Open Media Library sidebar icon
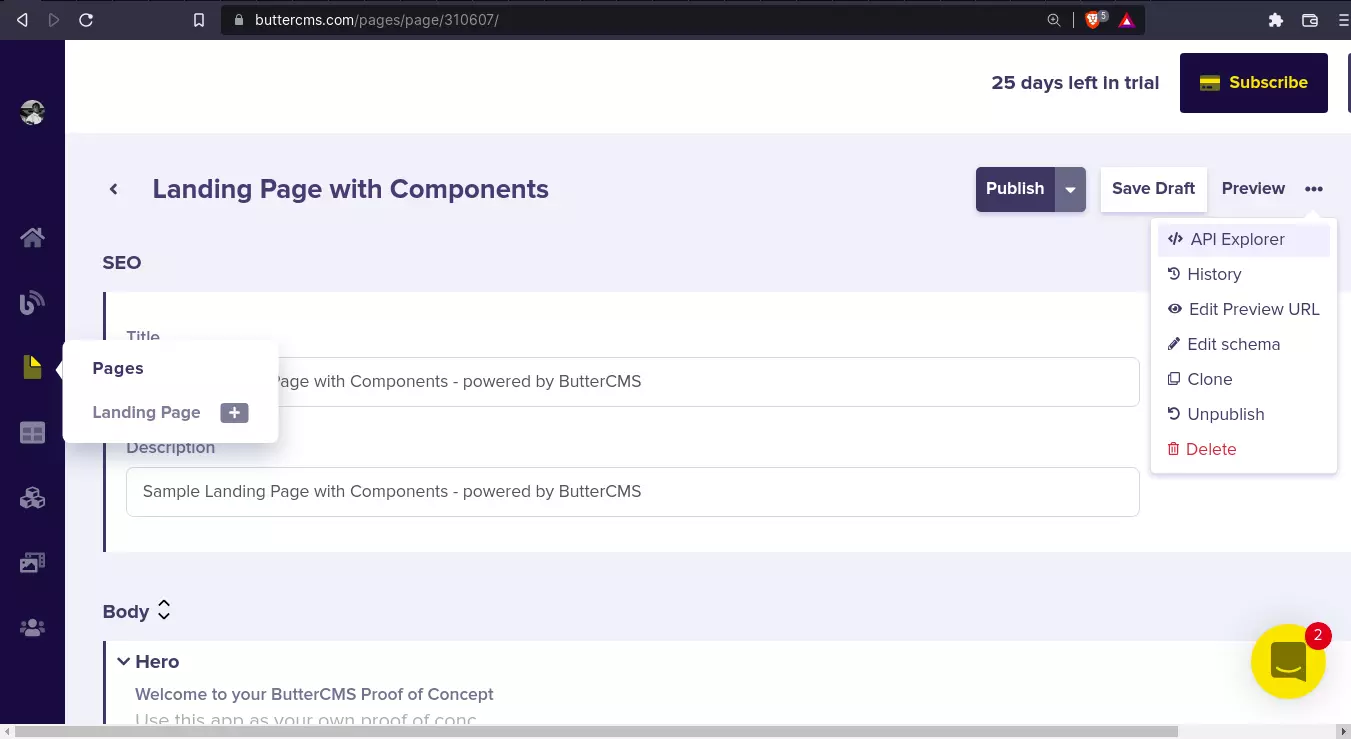 [32, 563]
